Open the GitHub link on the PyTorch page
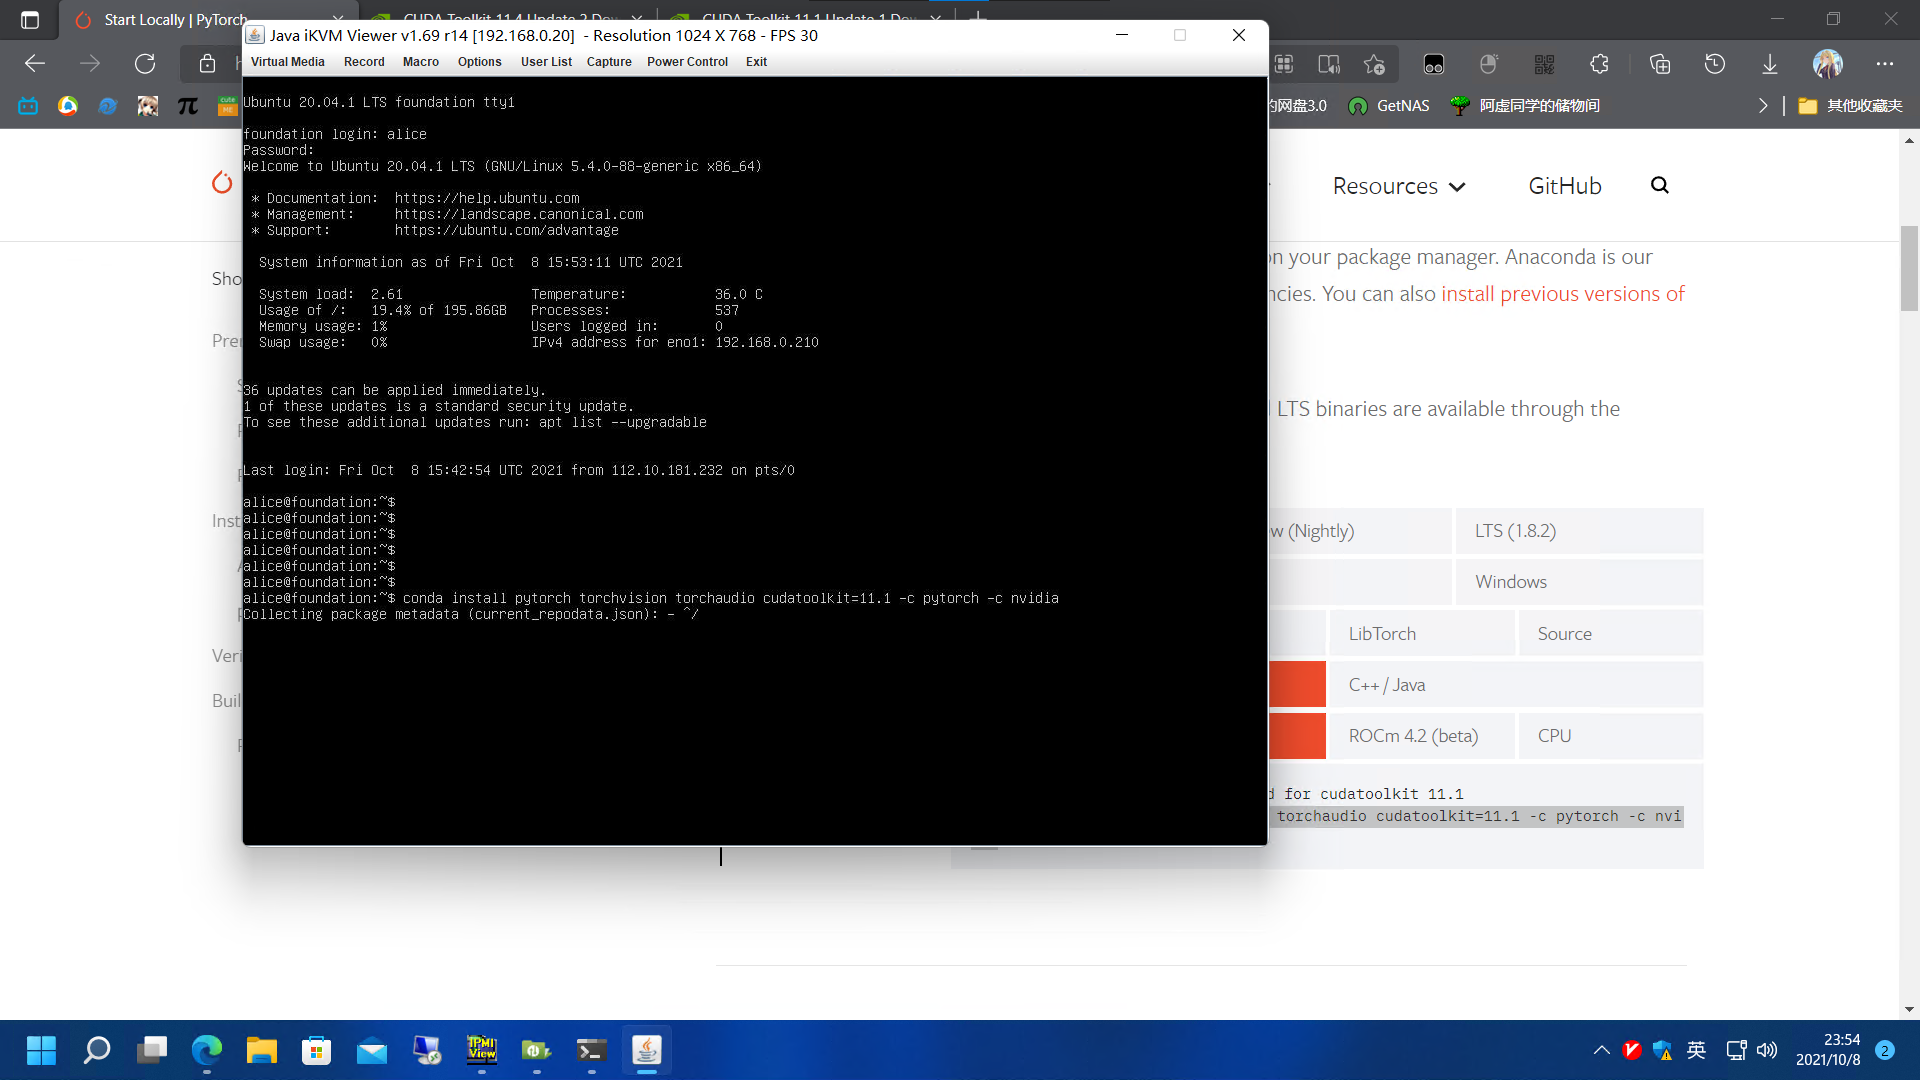The image size is (1920, 1080). [x=1564, y=185]
